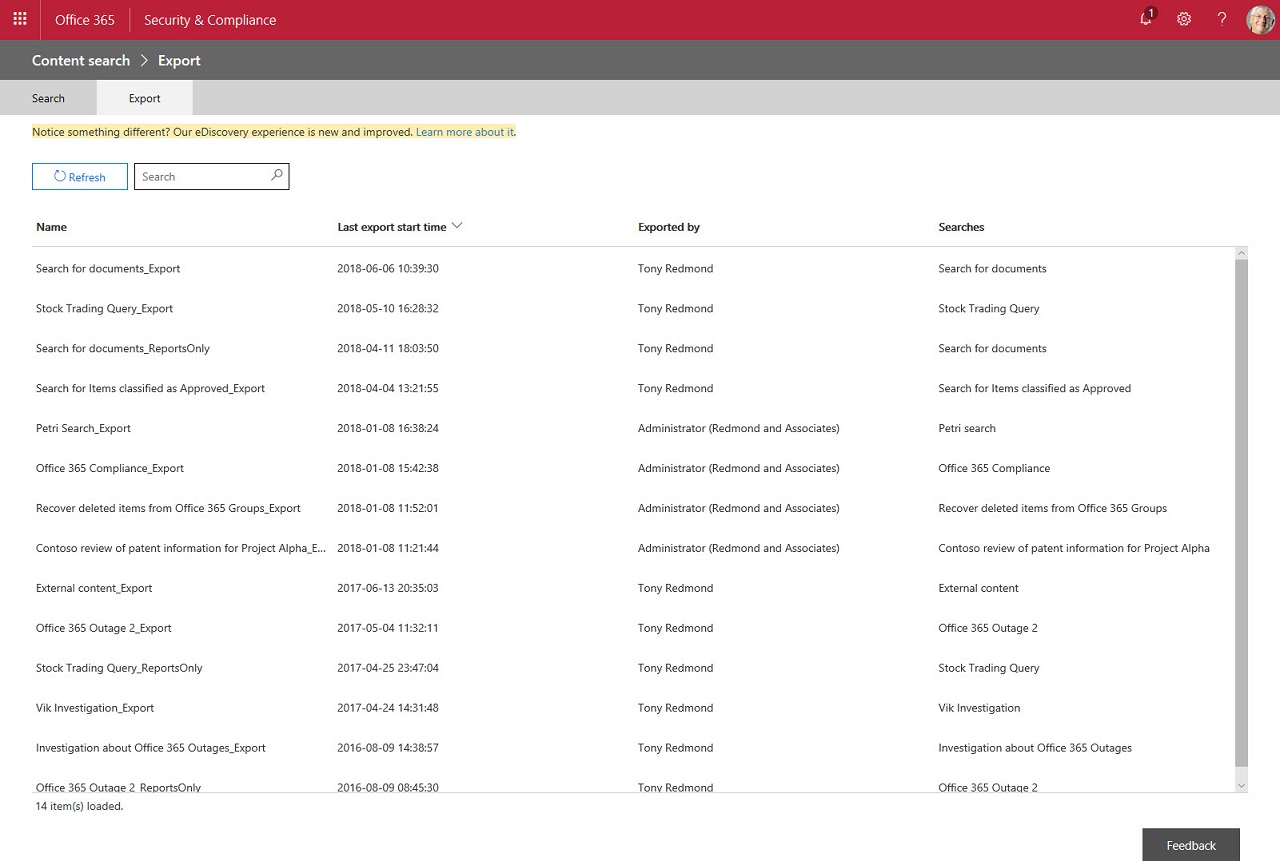
Task: Sort by the Name column header
Action: pos(51,227)
